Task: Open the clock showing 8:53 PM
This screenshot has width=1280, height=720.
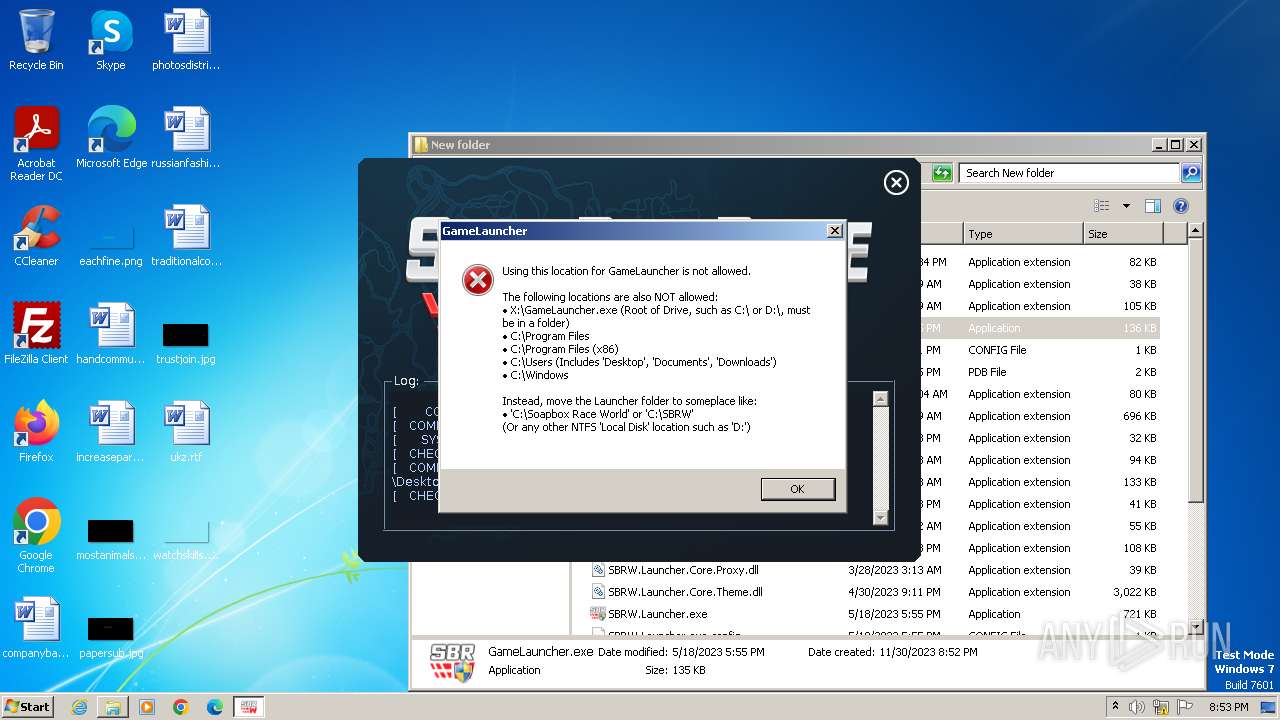Action: click(1228, 706)
